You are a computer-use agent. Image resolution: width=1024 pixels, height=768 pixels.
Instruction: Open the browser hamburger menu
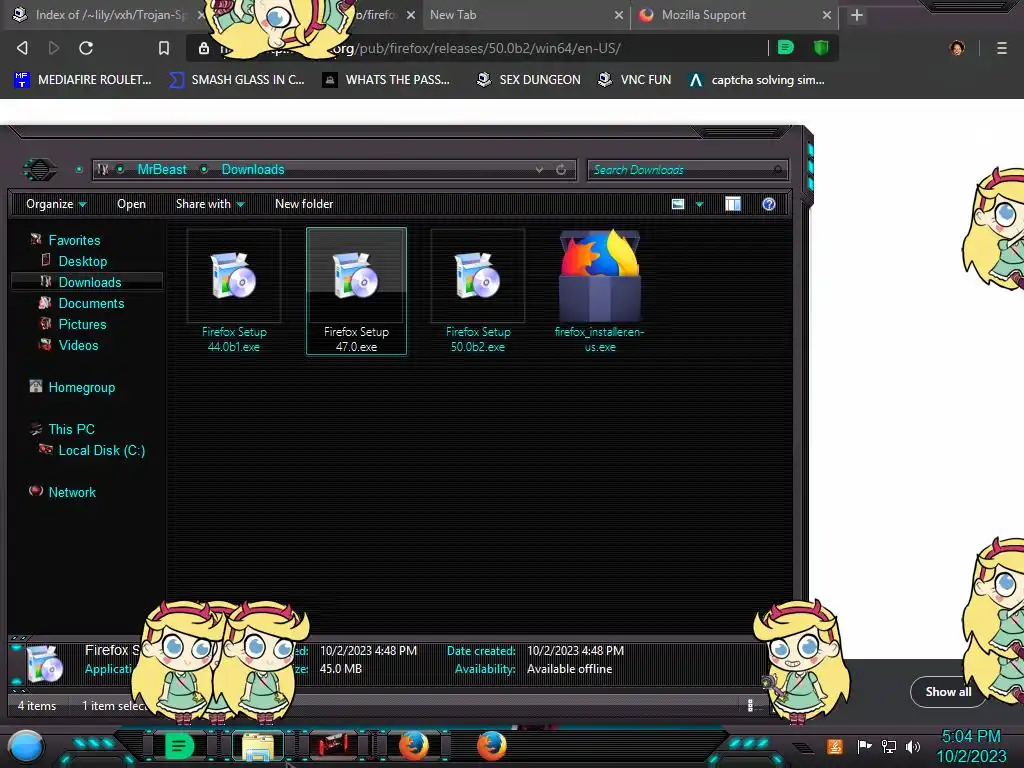point(1002,48)
